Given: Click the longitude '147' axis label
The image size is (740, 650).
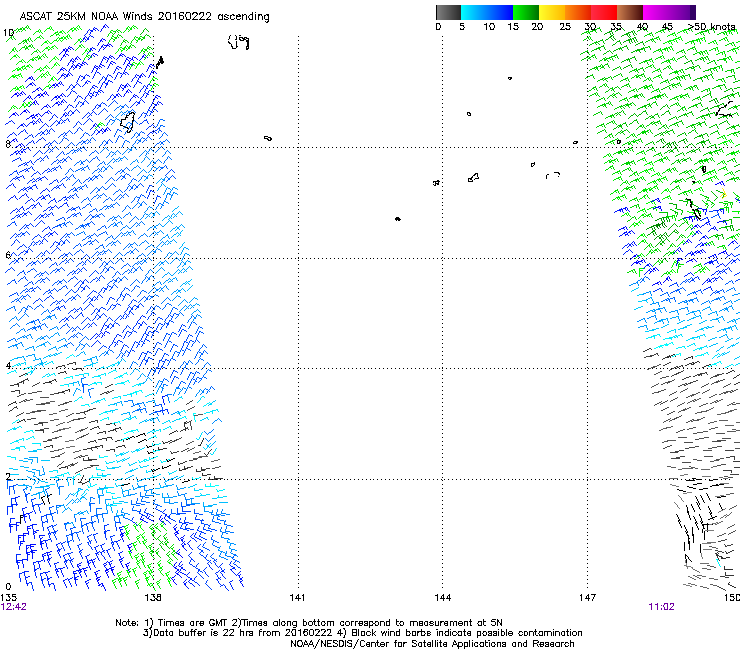Looking at the screenshot, I should point(587,598).
